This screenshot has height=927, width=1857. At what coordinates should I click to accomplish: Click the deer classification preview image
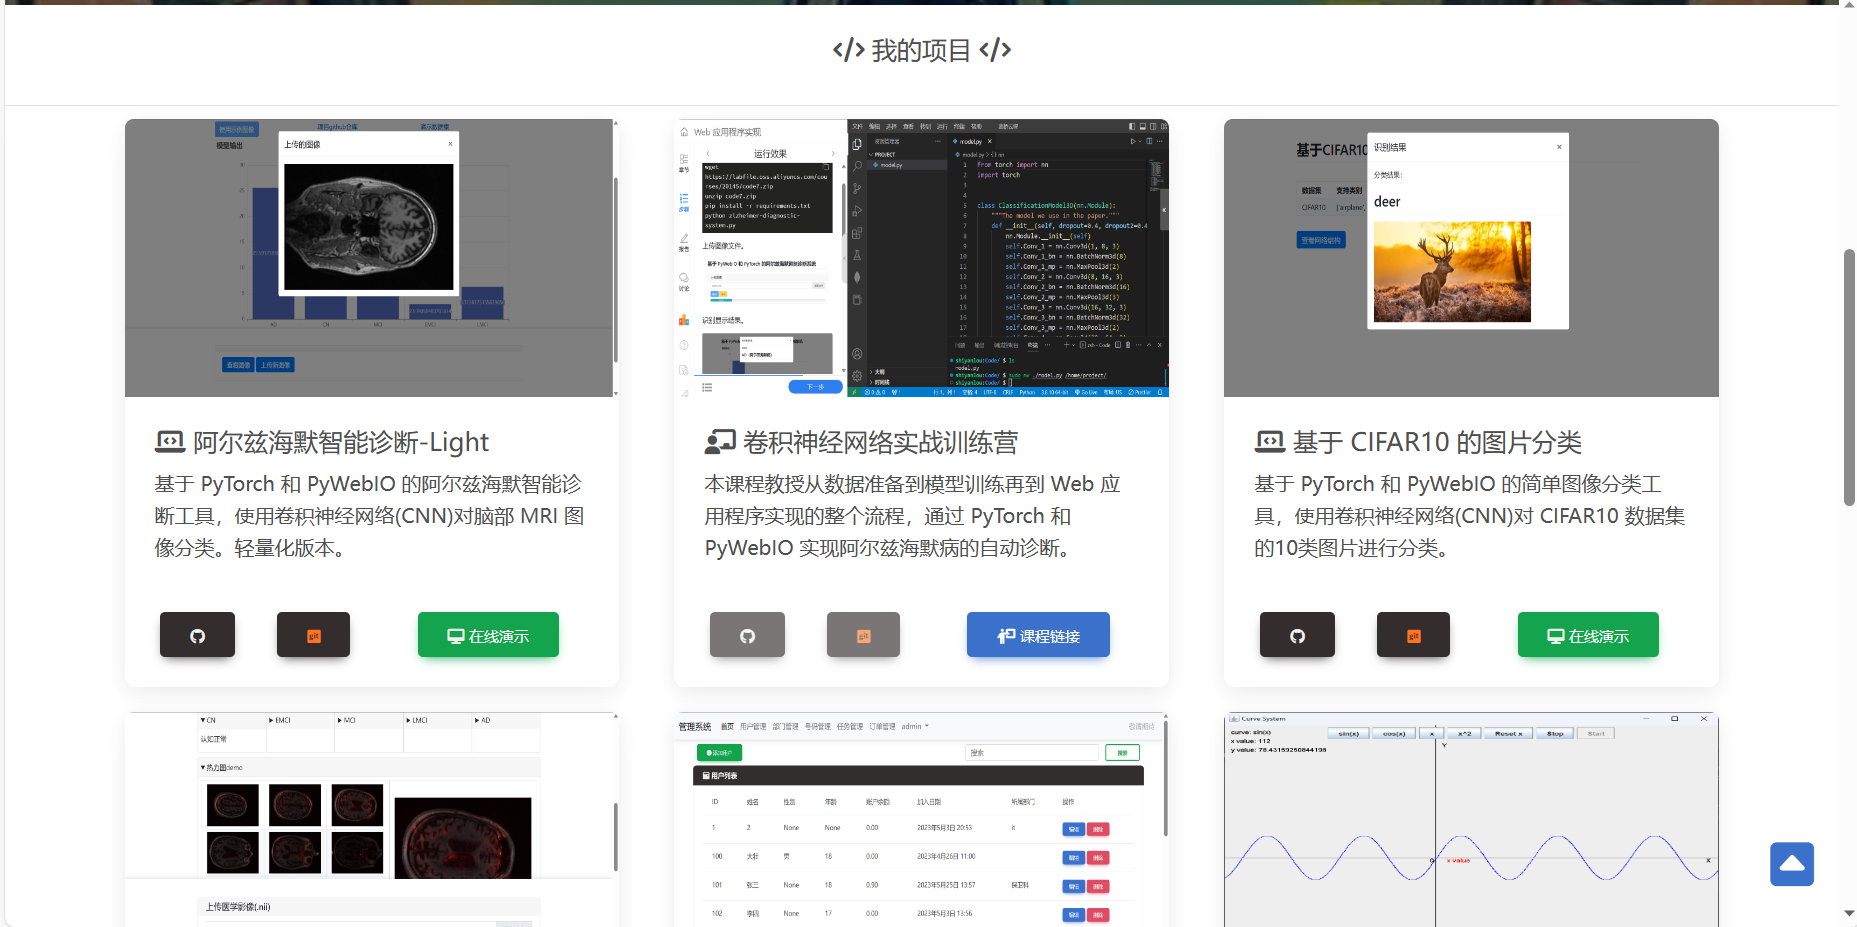tap(1471, 258)
